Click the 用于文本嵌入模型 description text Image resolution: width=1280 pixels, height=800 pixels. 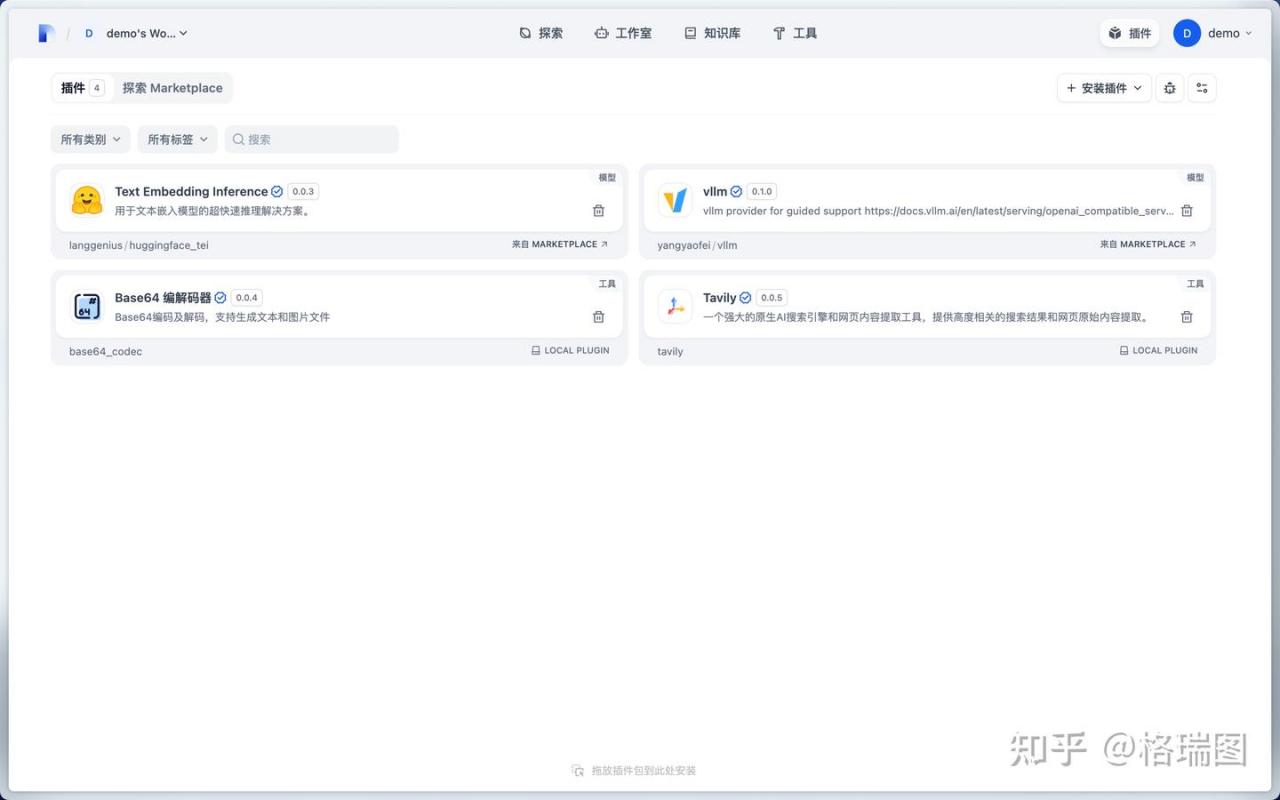(212, 211)
